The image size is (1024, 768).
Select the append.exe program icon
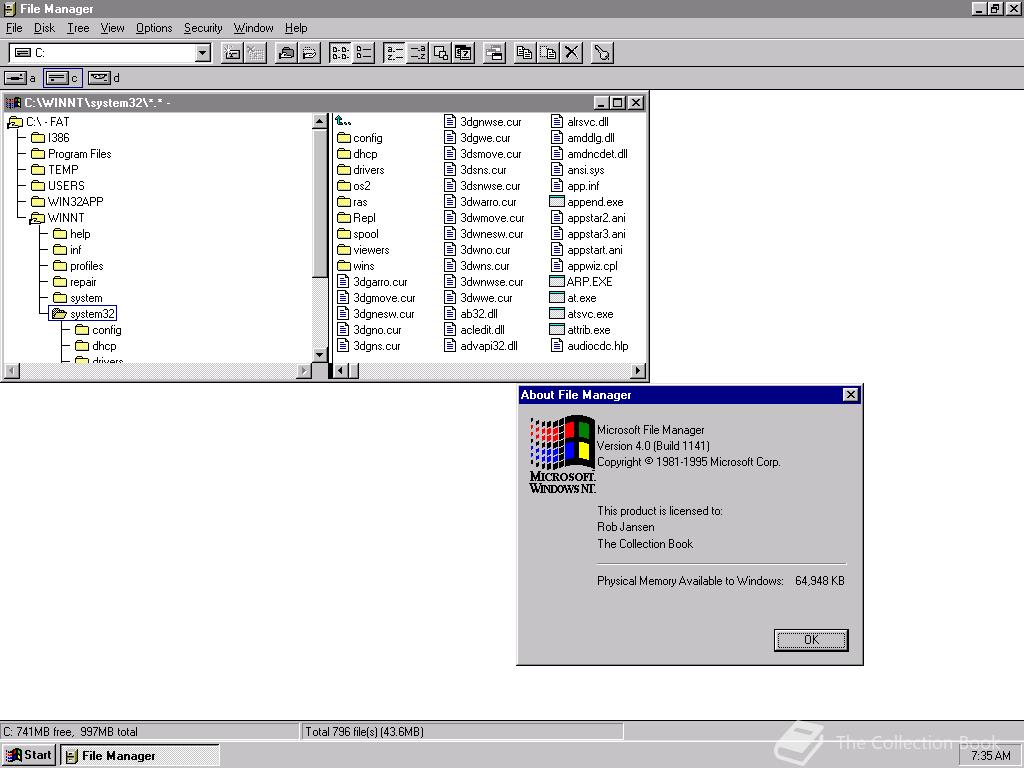point(556,202)
